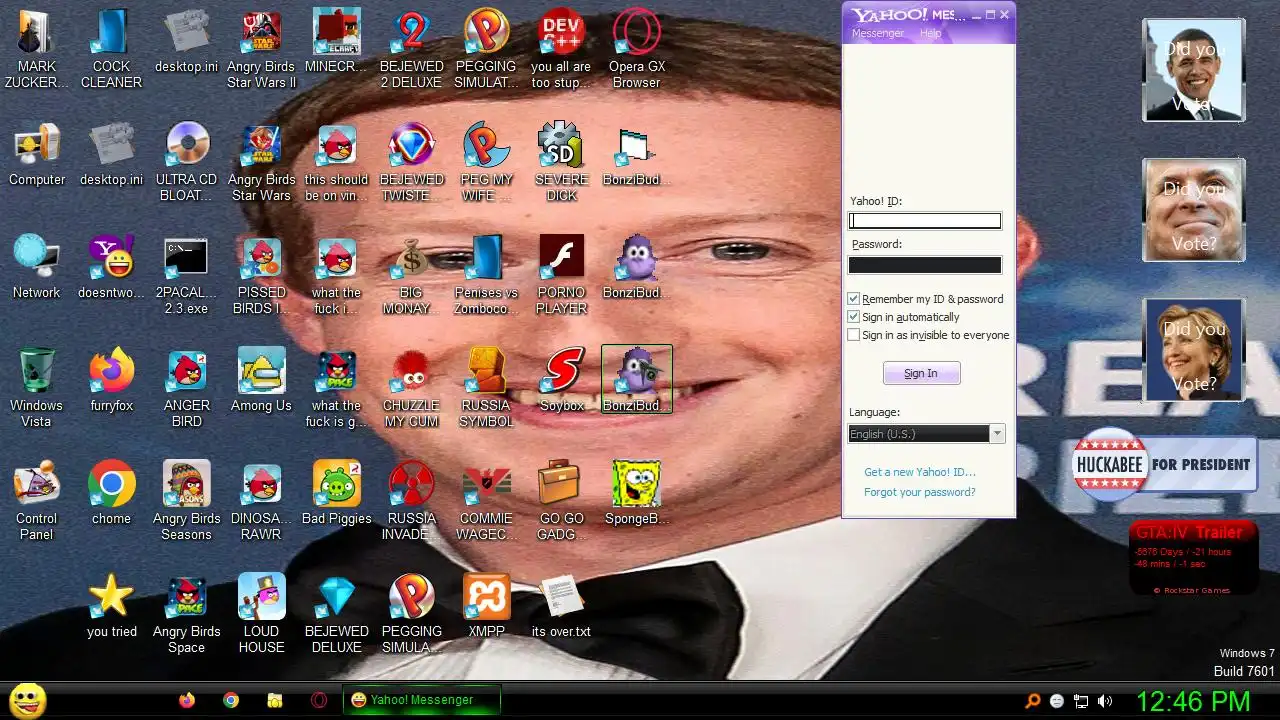The height and width of the screenshot is (720, 1280).
Task: Open the Soybox desktop icon
Action: click(x=562, y=380)
